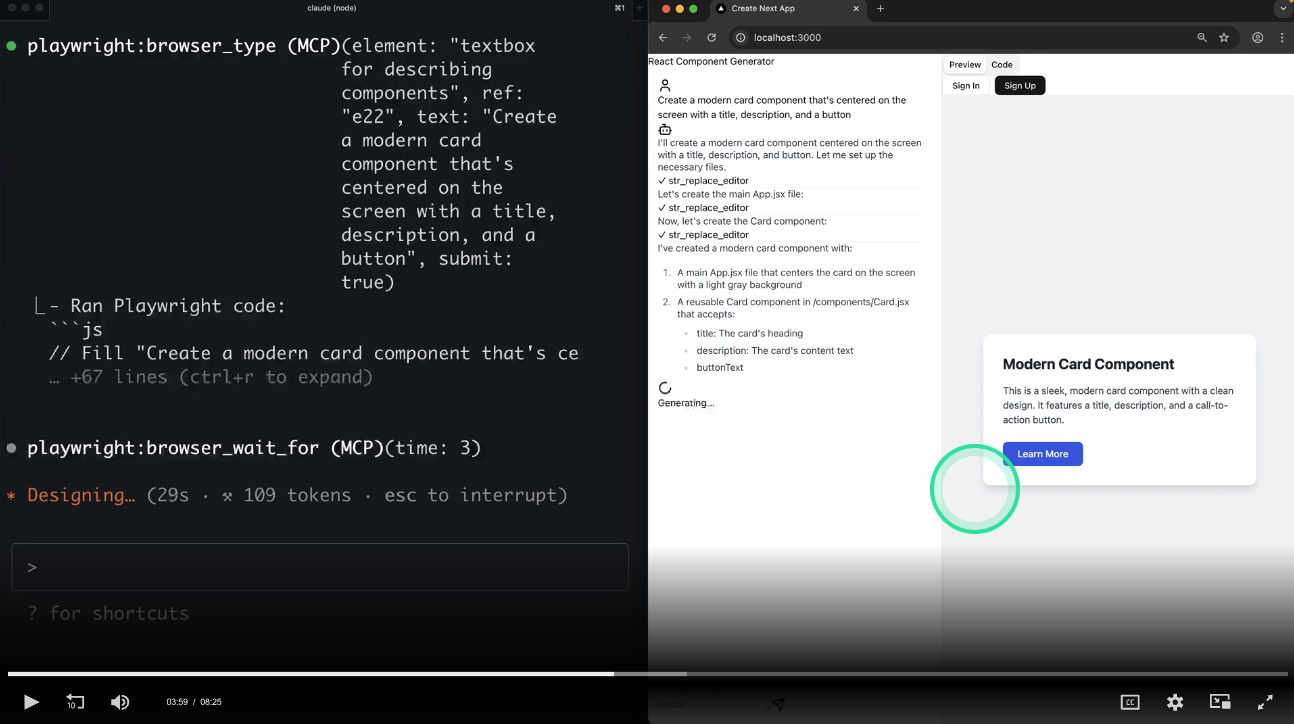The image size is (1294, 724).
Task: Click the React Component Generator title
Action: (711, 62)
